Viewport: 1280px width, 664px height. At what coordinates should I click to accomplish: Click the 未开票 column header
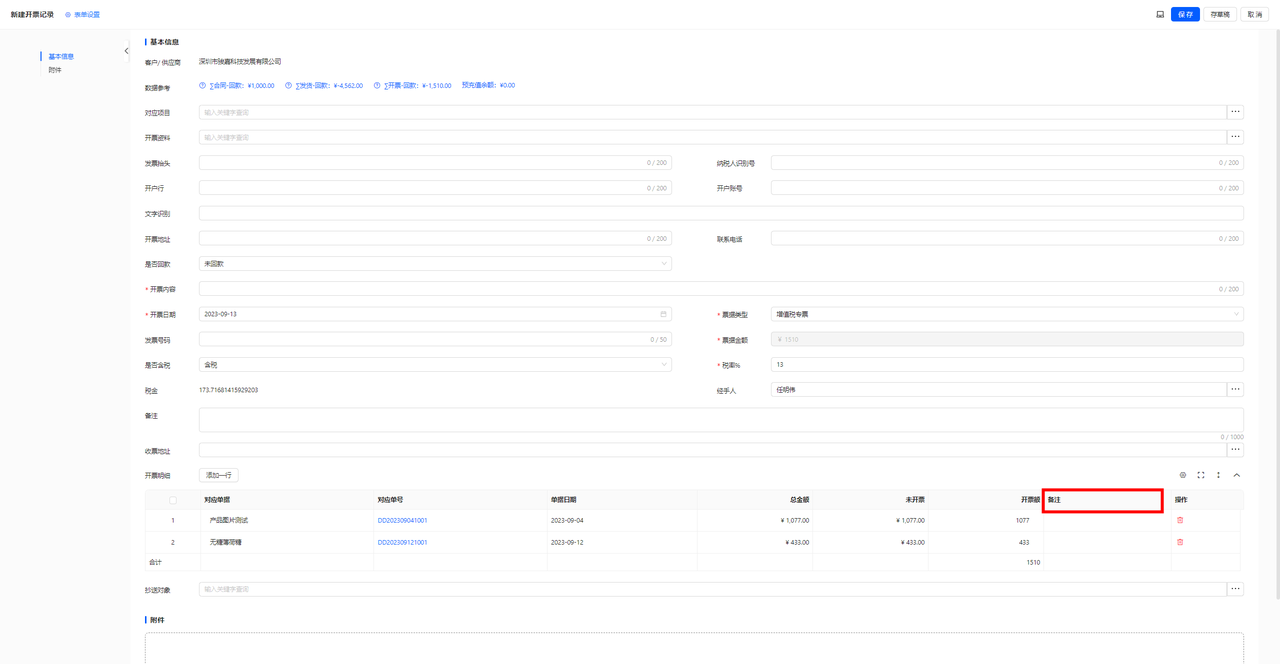pyautogui.click(x=871, y=499)
